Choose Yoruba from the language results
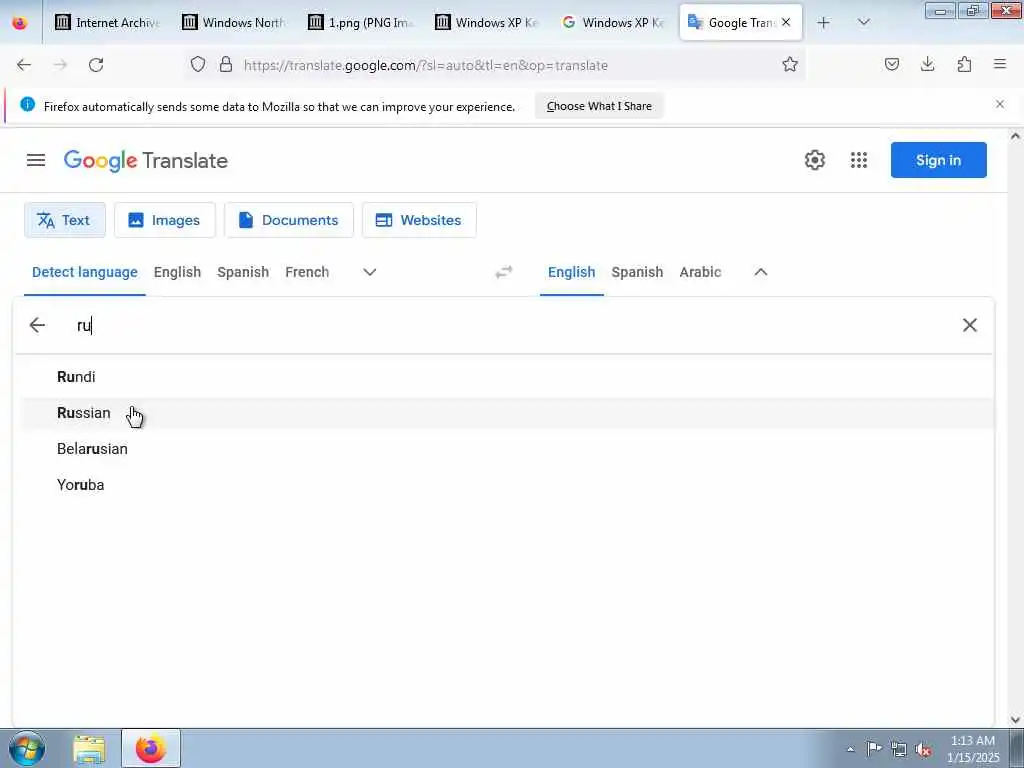1024x768 pixels. coord(506,485)
